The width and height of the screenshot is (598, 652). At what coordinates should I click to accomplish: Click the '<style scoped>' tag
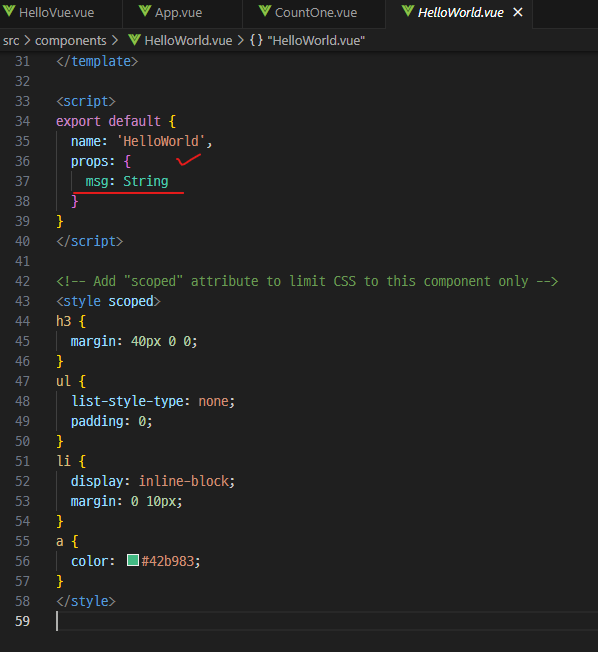(109, 301)
